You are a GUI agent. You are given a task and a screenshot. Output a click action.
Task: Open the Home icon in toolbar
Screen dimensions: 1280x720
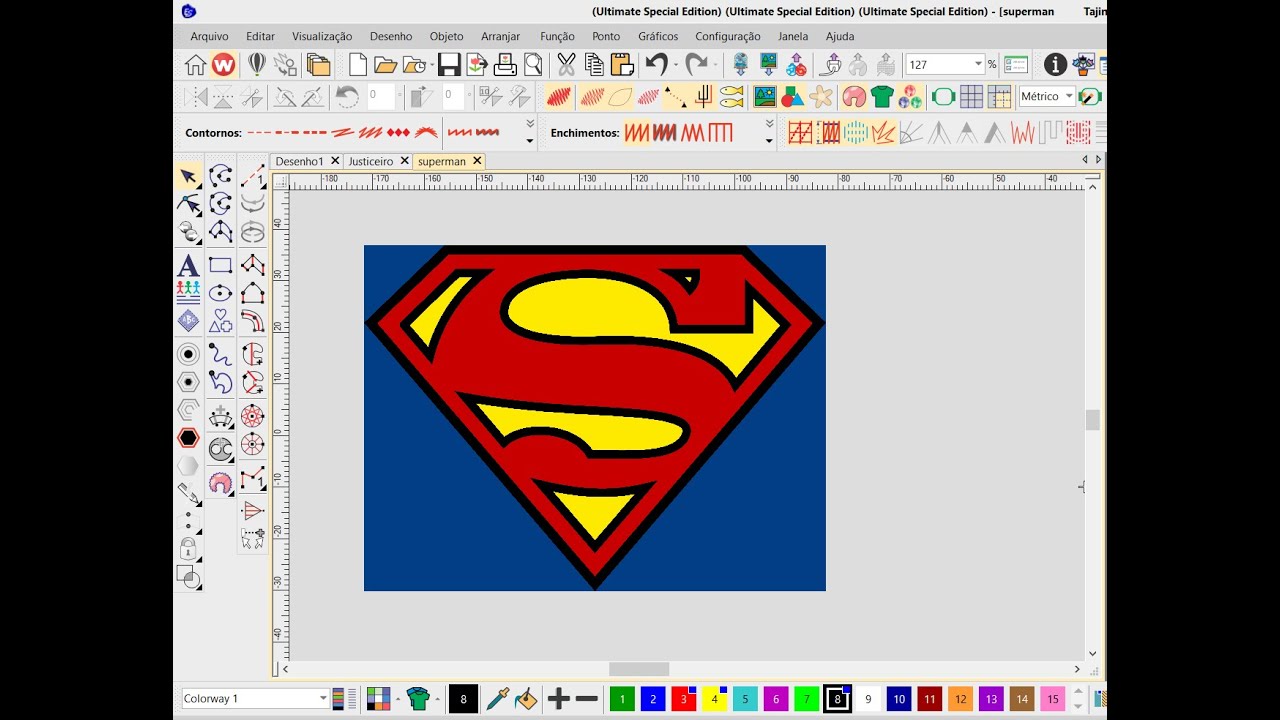pos(195,65)
